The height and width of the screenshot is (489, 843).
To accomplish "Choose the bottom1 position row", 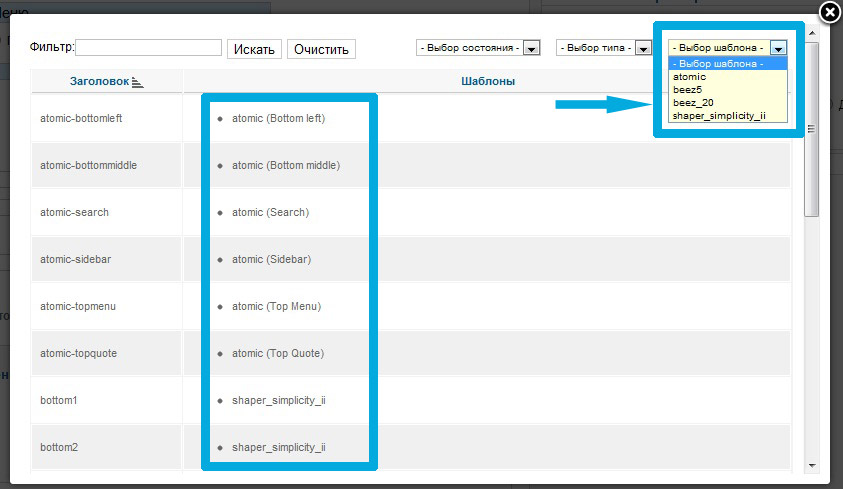I will (x=57, y=400).
